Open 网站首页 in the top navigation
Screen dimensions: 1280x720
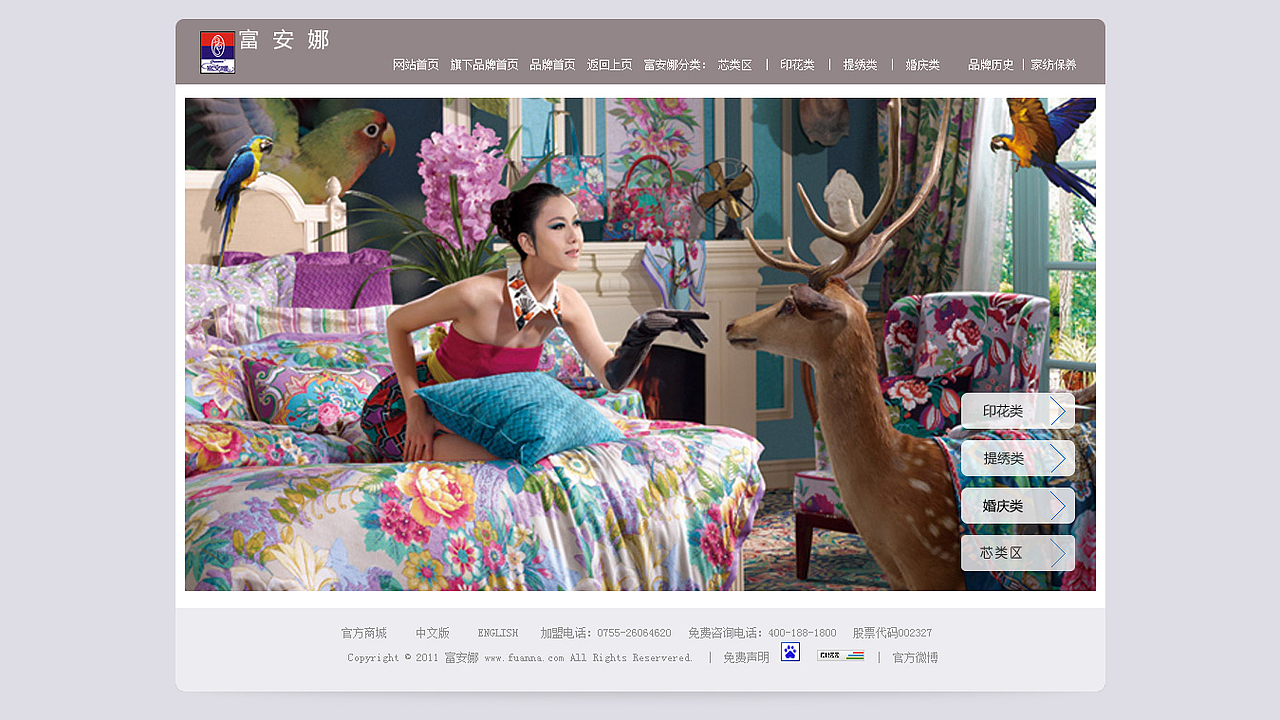(416, 65)
